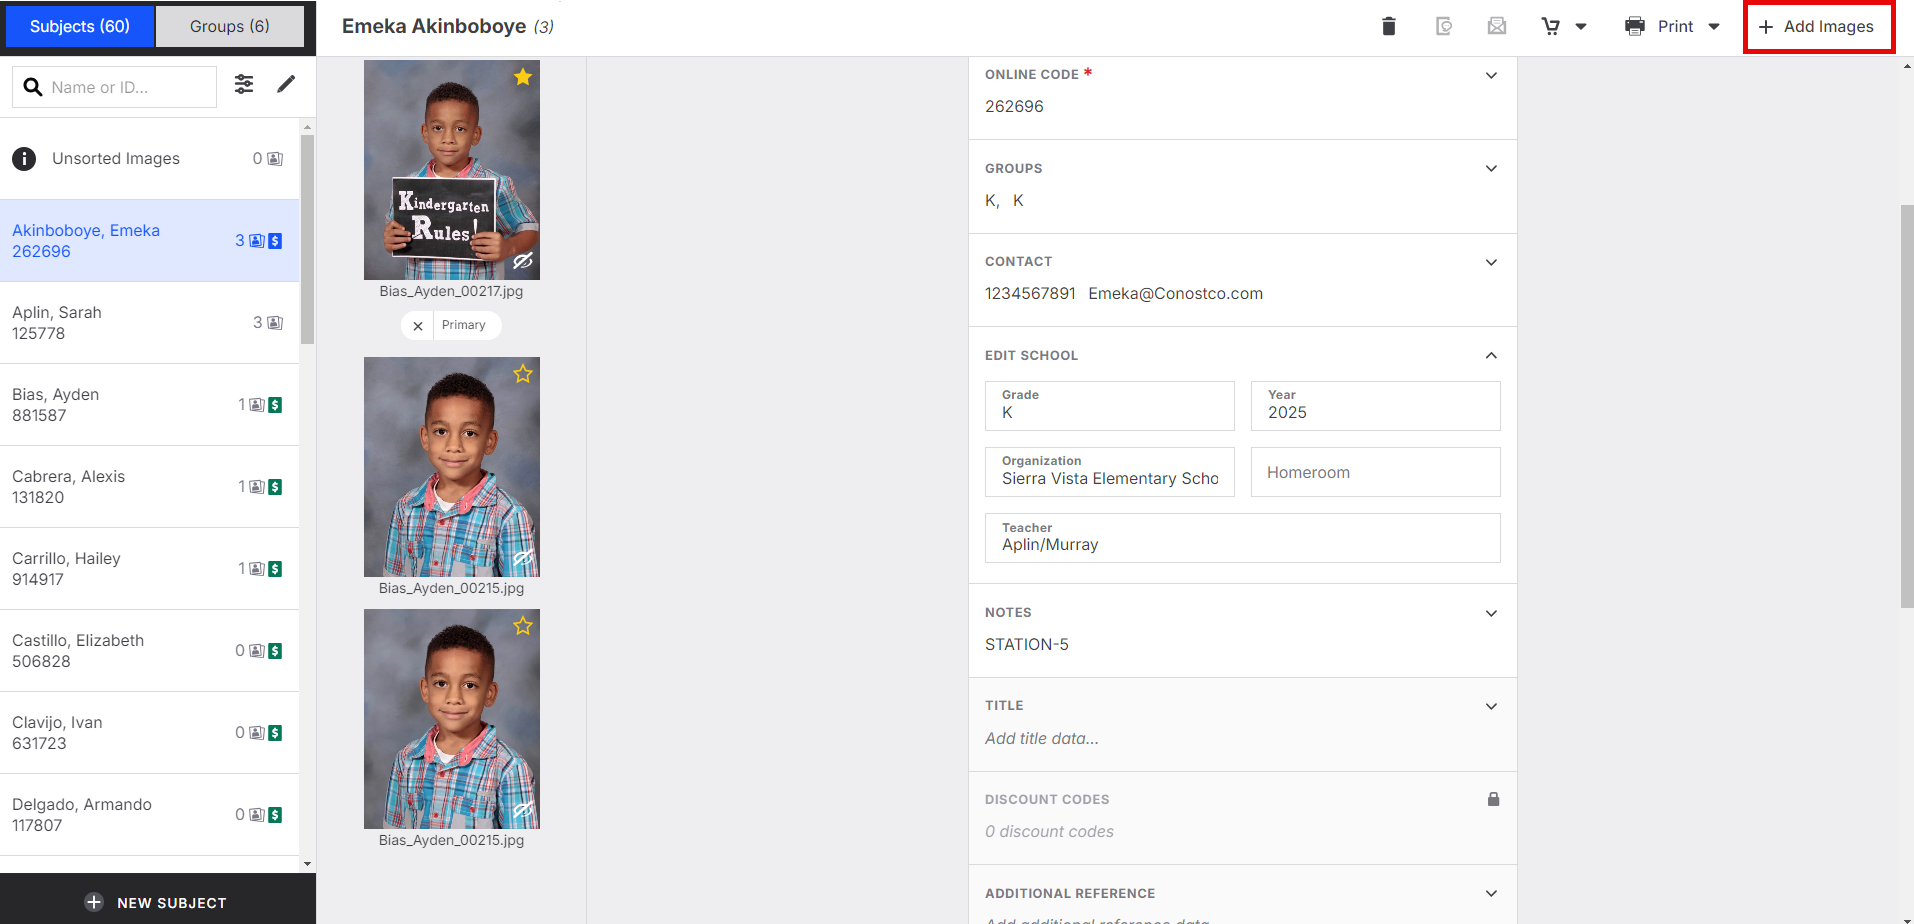The height and width of the screenshot is (924, 1914).
Task: Click the Homeroom field
Action: (1375, 472)
